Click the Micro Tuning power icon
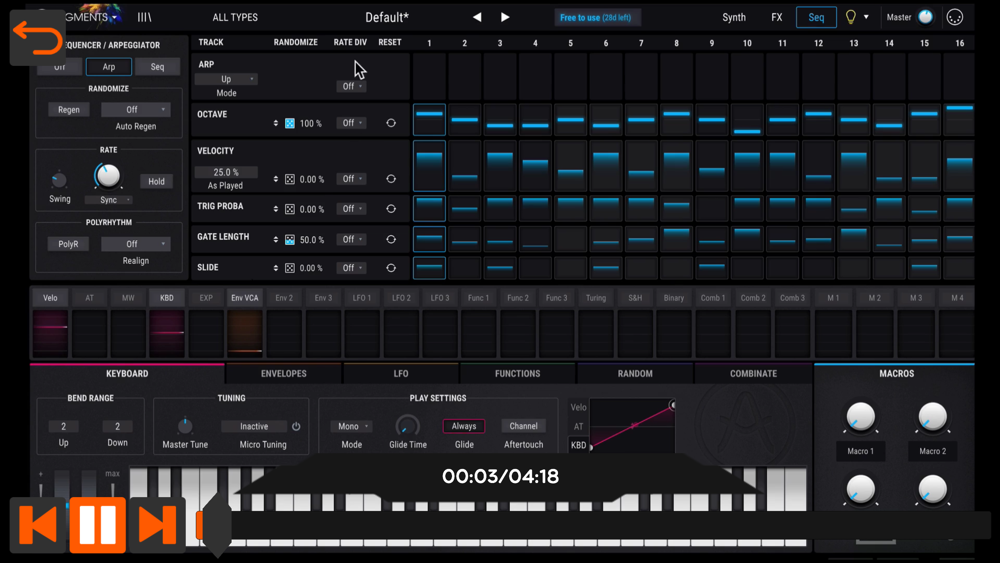Screen dimensions: 1000x563 [296, 426]
